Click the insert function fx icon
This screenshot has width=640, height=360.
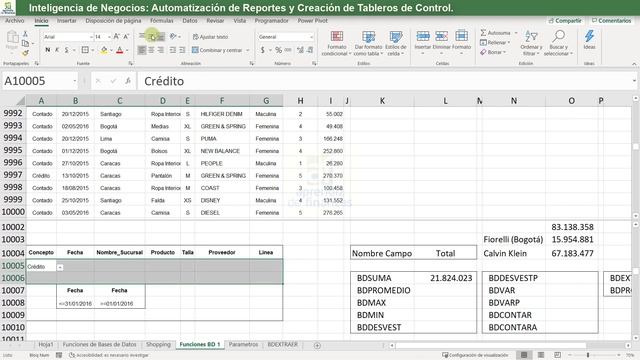pyautogui.click(x=128, y=81)
